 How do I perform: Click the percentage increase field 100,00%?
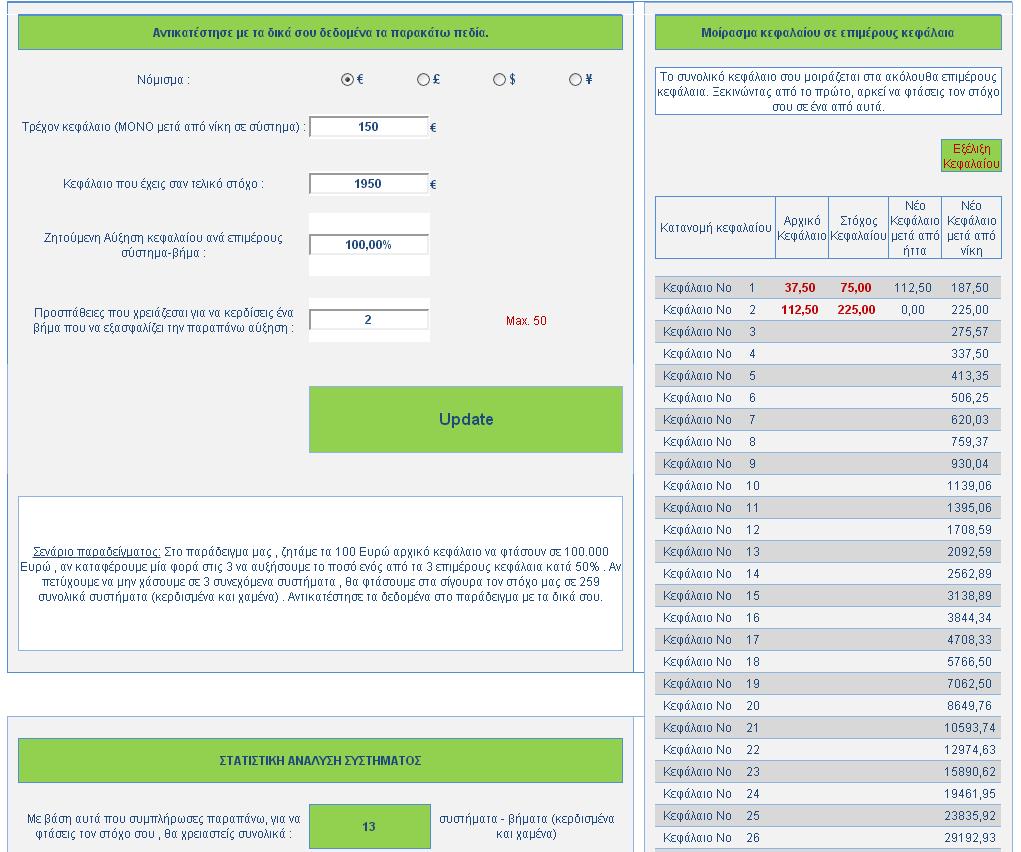369,245
